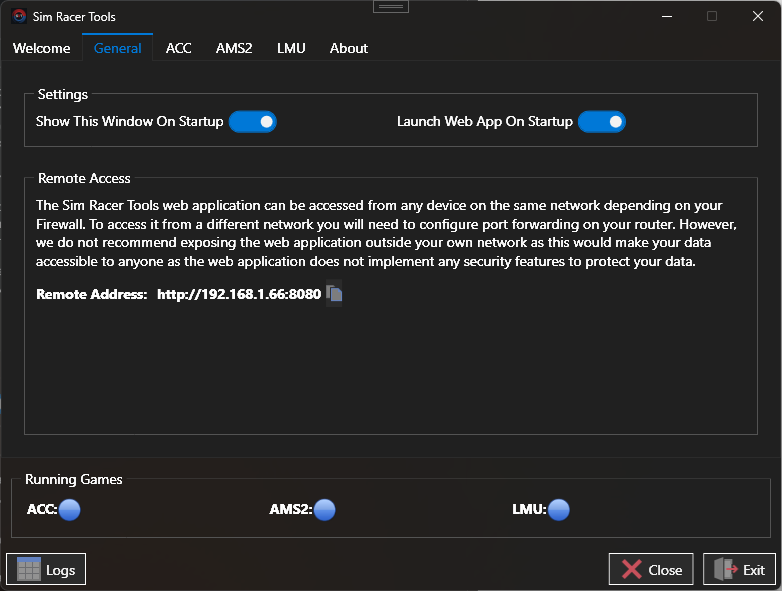
Task: Click the Sim Racer Tools title bar logo
Action: (x=19, y=17)
